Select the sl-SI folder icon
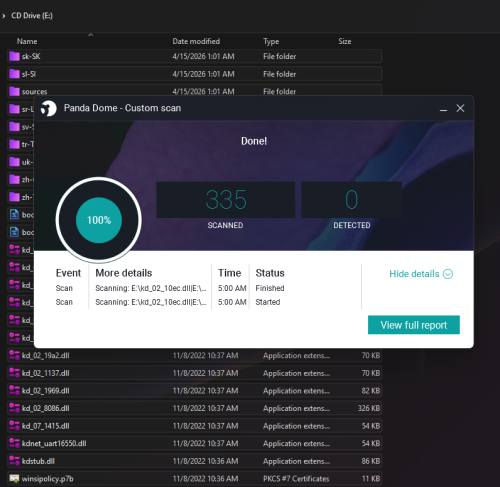Image resolution: width=500 pixels, height=487 pixels. pos(14,74)
